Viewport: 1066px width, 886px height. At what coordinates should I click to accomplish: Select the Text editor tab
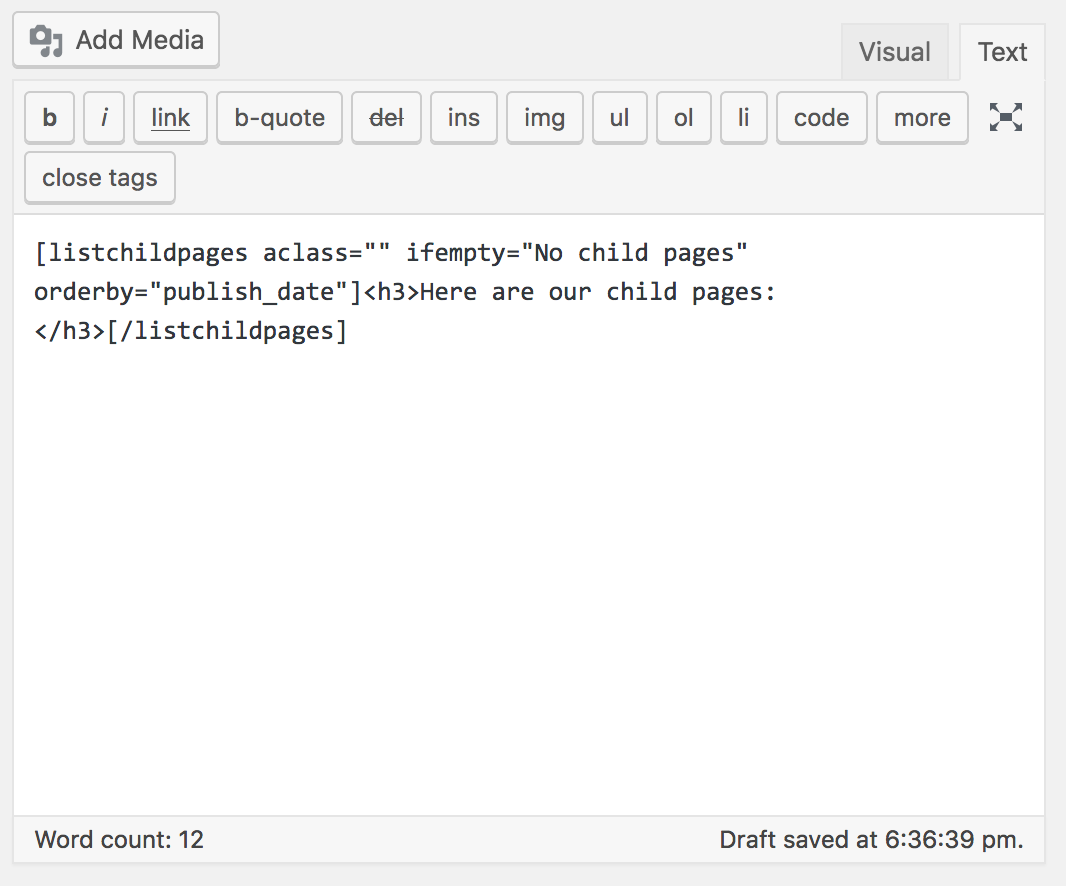point(1002,52)
